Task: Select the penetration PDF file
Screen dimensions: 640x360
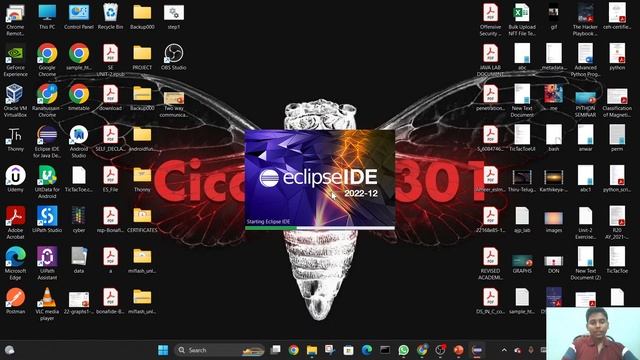Action: [x=490, y=98]
